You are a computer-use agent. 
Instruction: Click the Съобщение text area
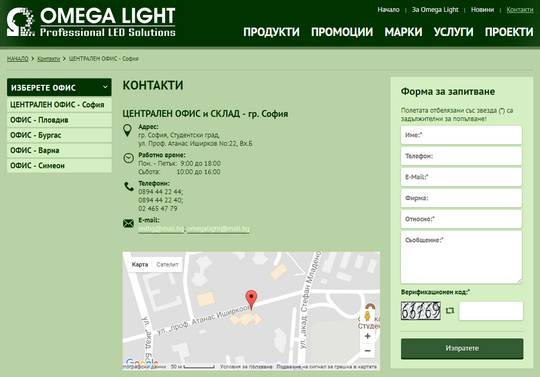[x=461, y=257]
